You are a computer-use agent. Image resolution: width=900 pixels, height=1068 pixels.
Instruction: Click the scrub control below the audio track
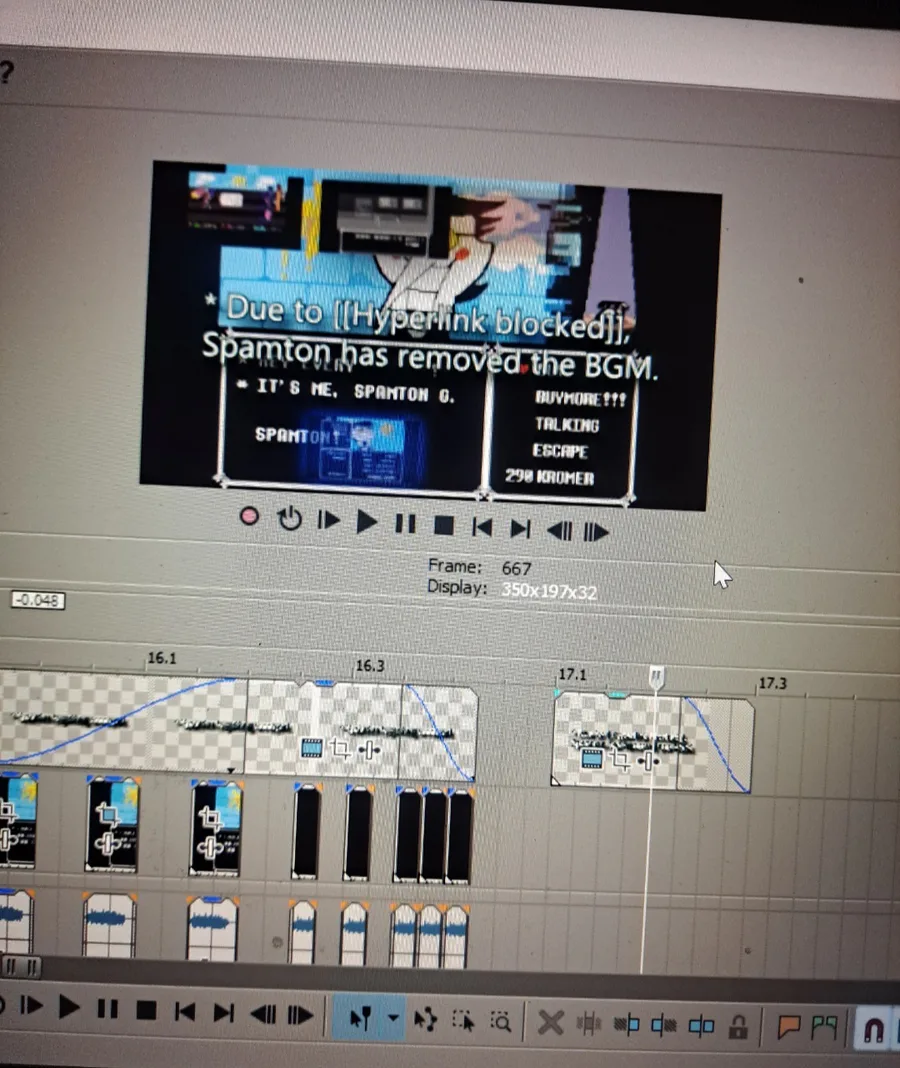(22, 966)
